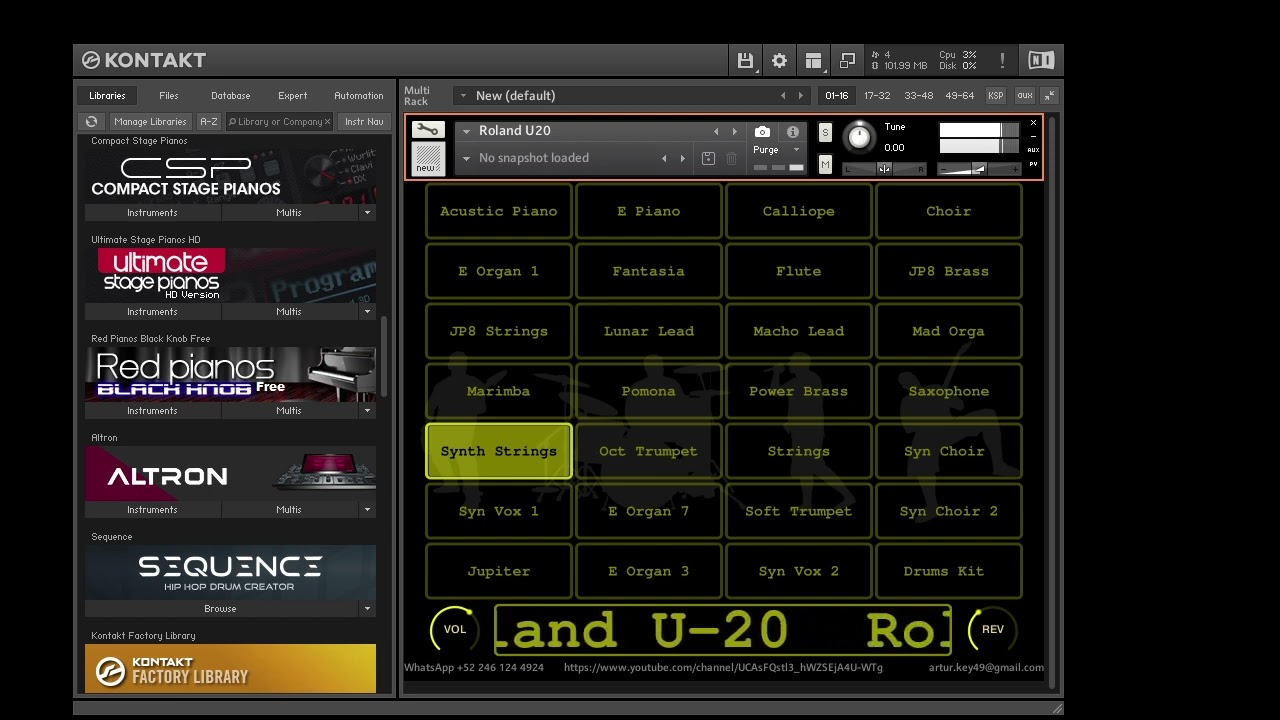Viewport: 1280px width, 720px height.
Task: Click the new instrument thumbnail icon
Action: point(428,159)
